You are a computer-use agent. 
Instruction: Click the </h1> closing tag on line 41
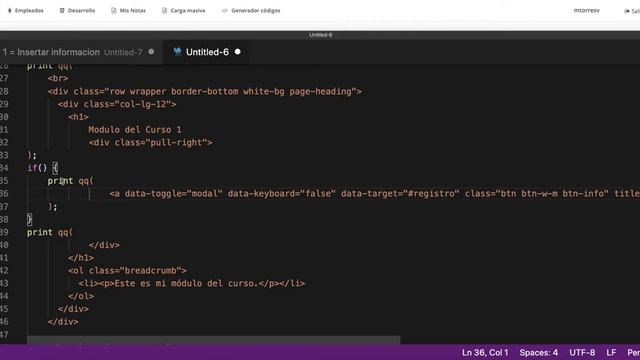(x=81, y=258)
